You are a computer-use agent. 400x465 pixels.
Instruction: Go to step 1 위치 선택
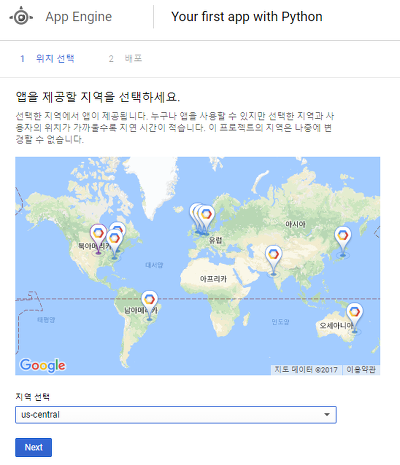pos(47,59)
